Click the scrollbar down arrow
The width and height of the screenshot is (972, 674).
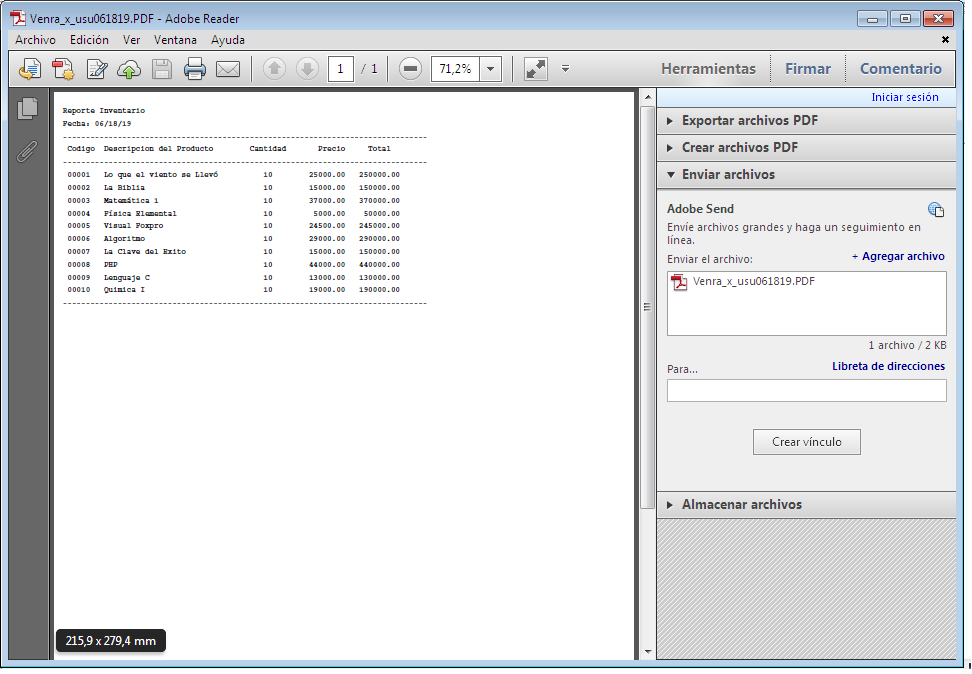(648, 652)
